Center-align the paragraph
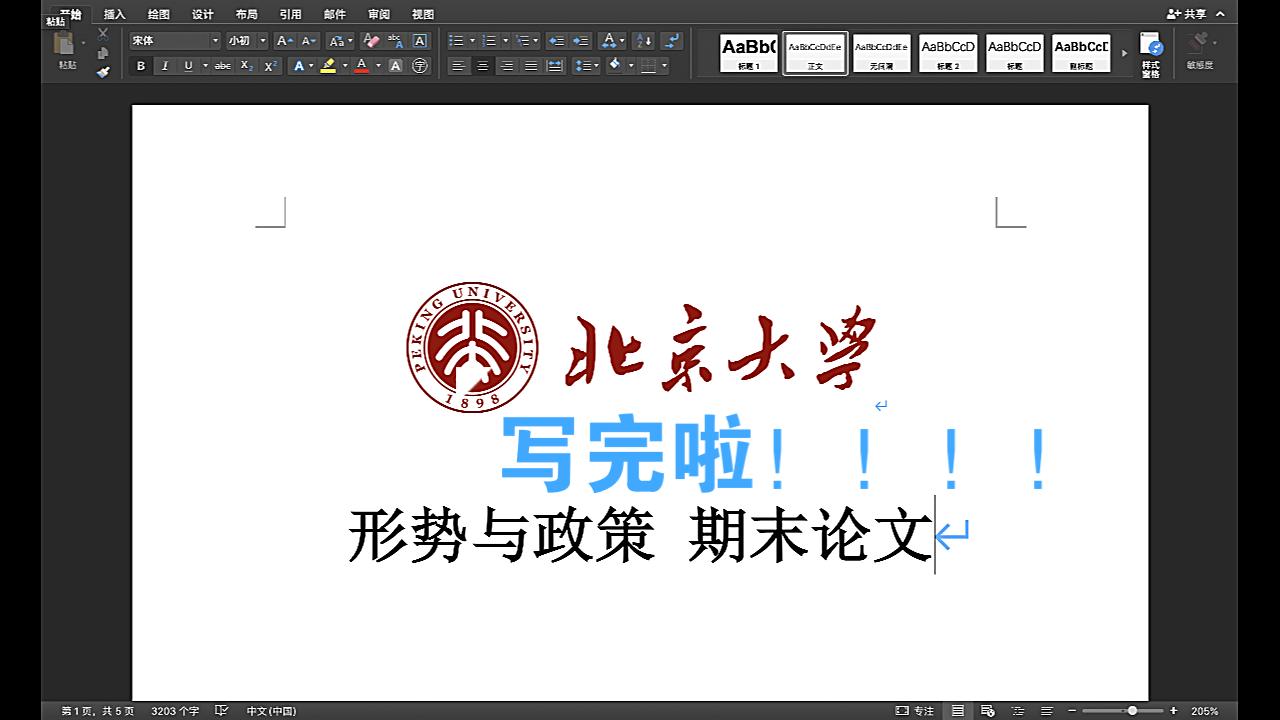1280x720 pixels. click(x=482, y=66)
